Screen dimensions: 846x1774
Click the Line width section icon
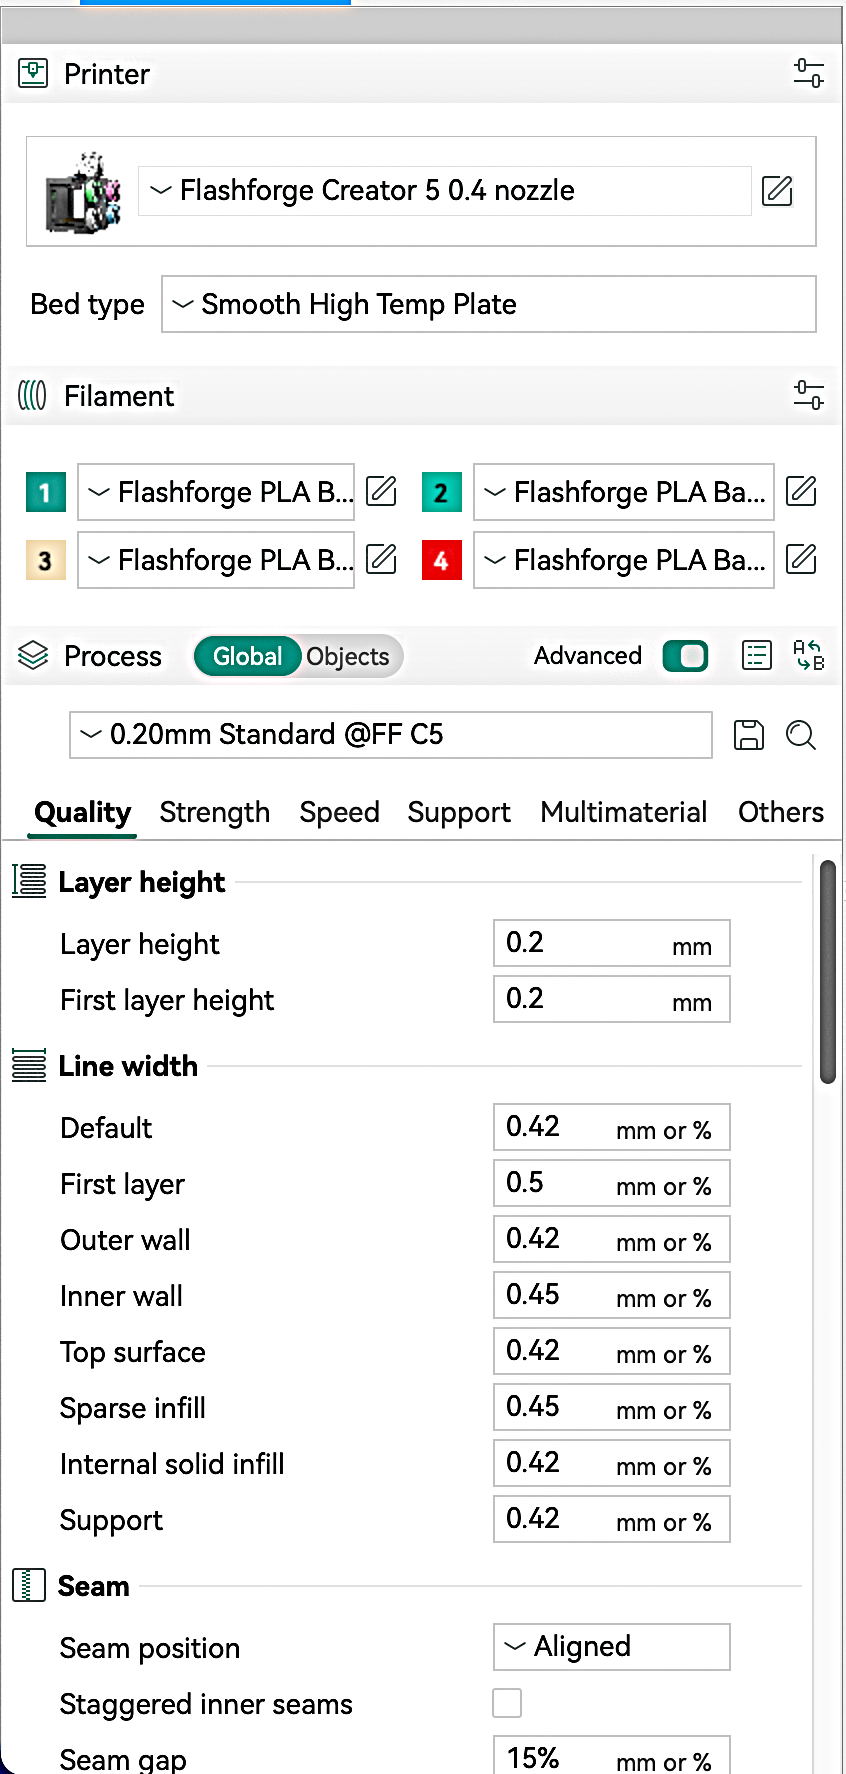[x=29, y=1065]
